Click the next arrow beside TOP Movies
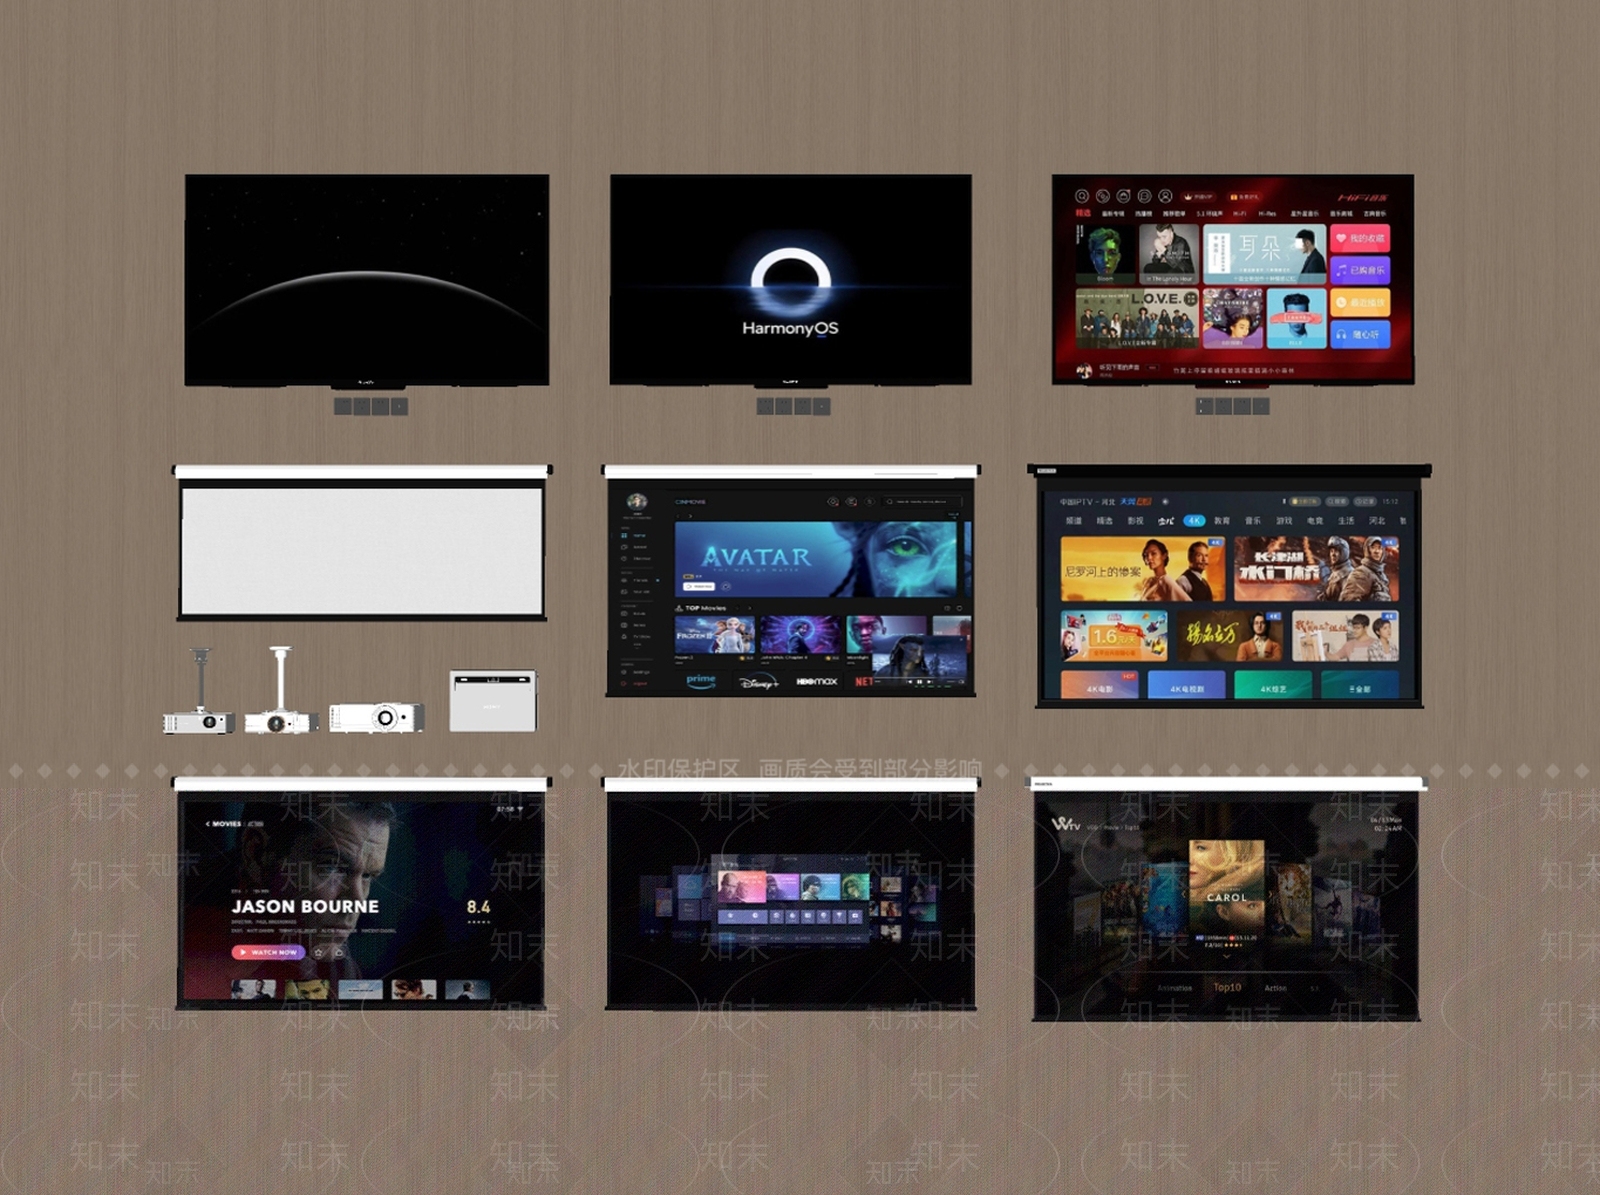This screenshot has height=1195, width=1600. (749, 608)
